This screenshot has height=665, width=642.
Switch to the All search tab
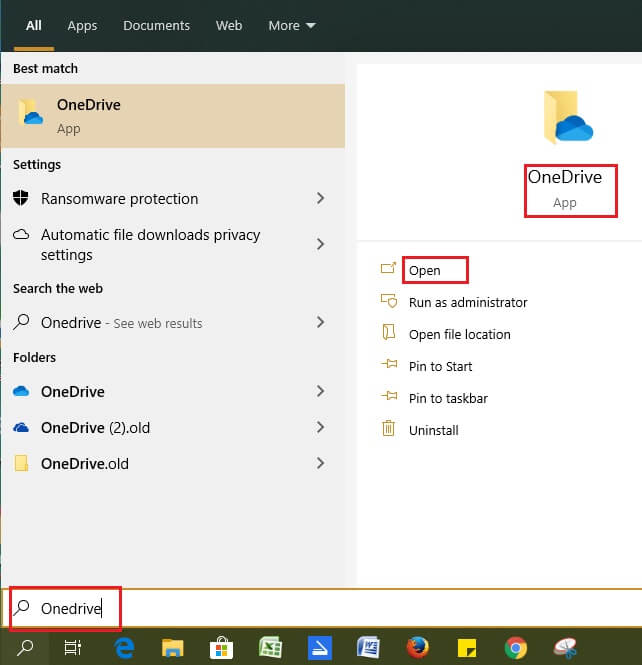[x=34, y=25]
